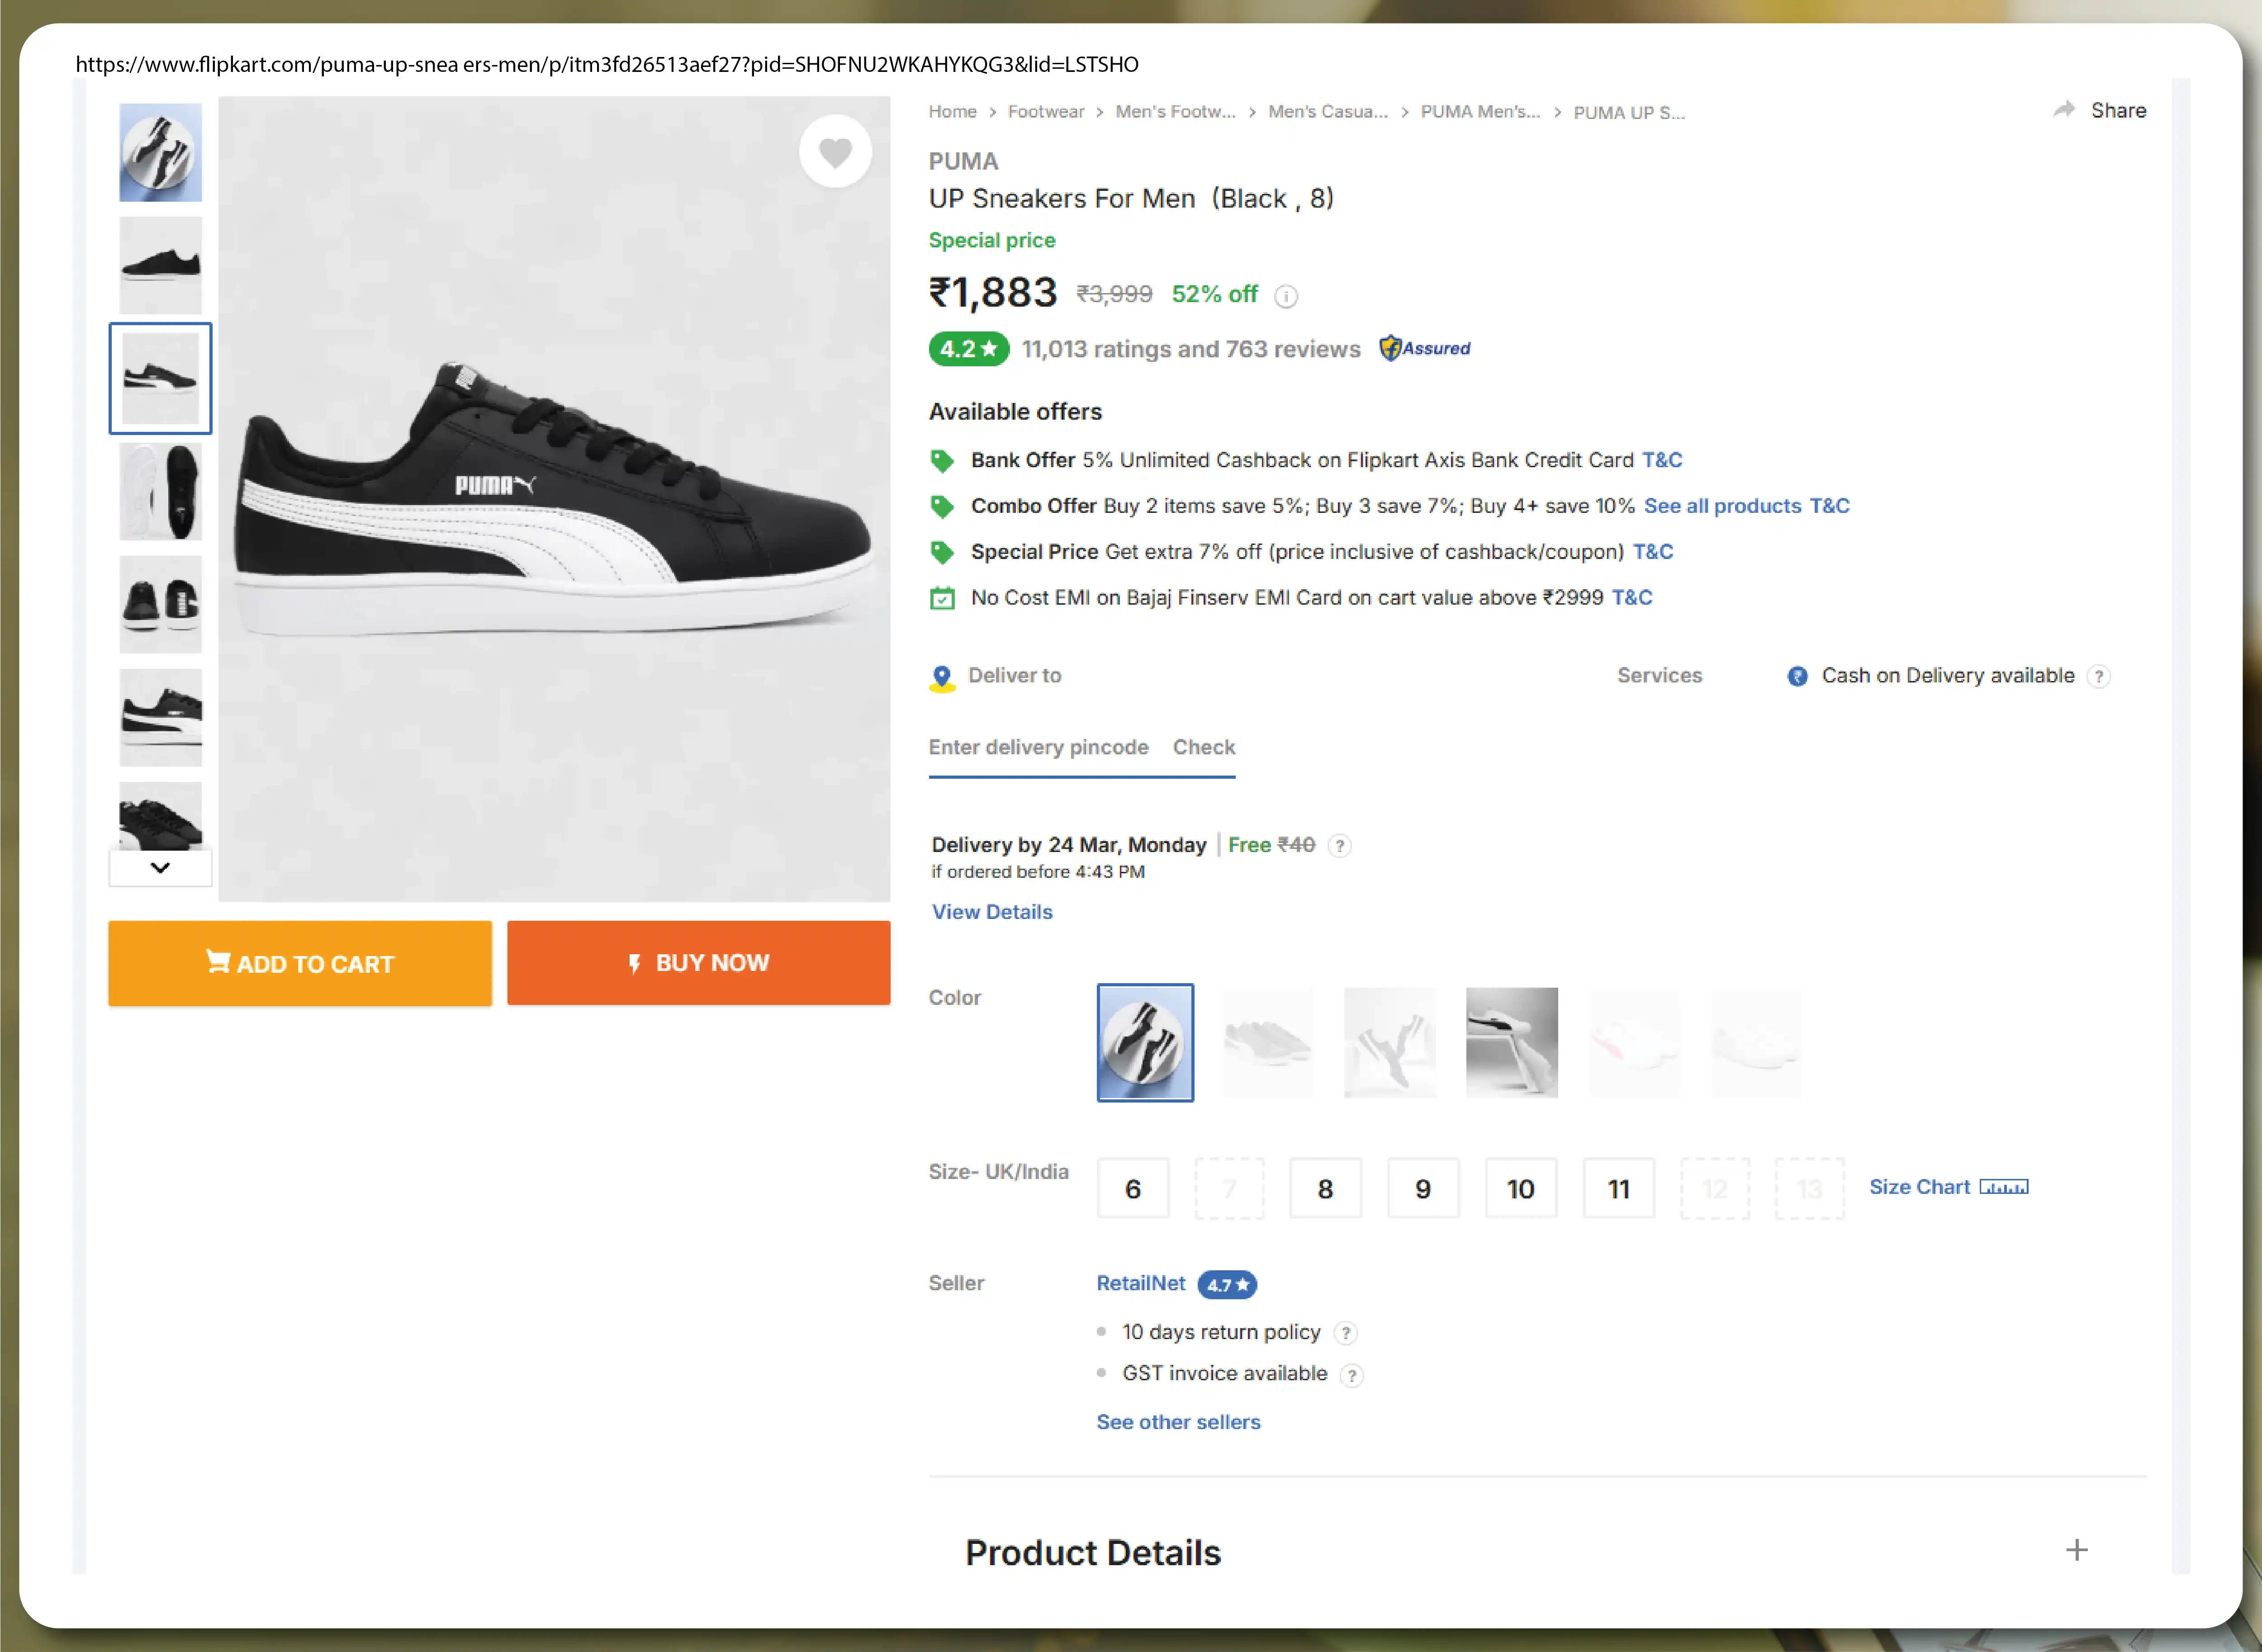Image resolution: width=2262 pixels, height=1652 pixels.
Task: Click Check pincode button
Action: pyautogui.click(x=1204, y=747)
